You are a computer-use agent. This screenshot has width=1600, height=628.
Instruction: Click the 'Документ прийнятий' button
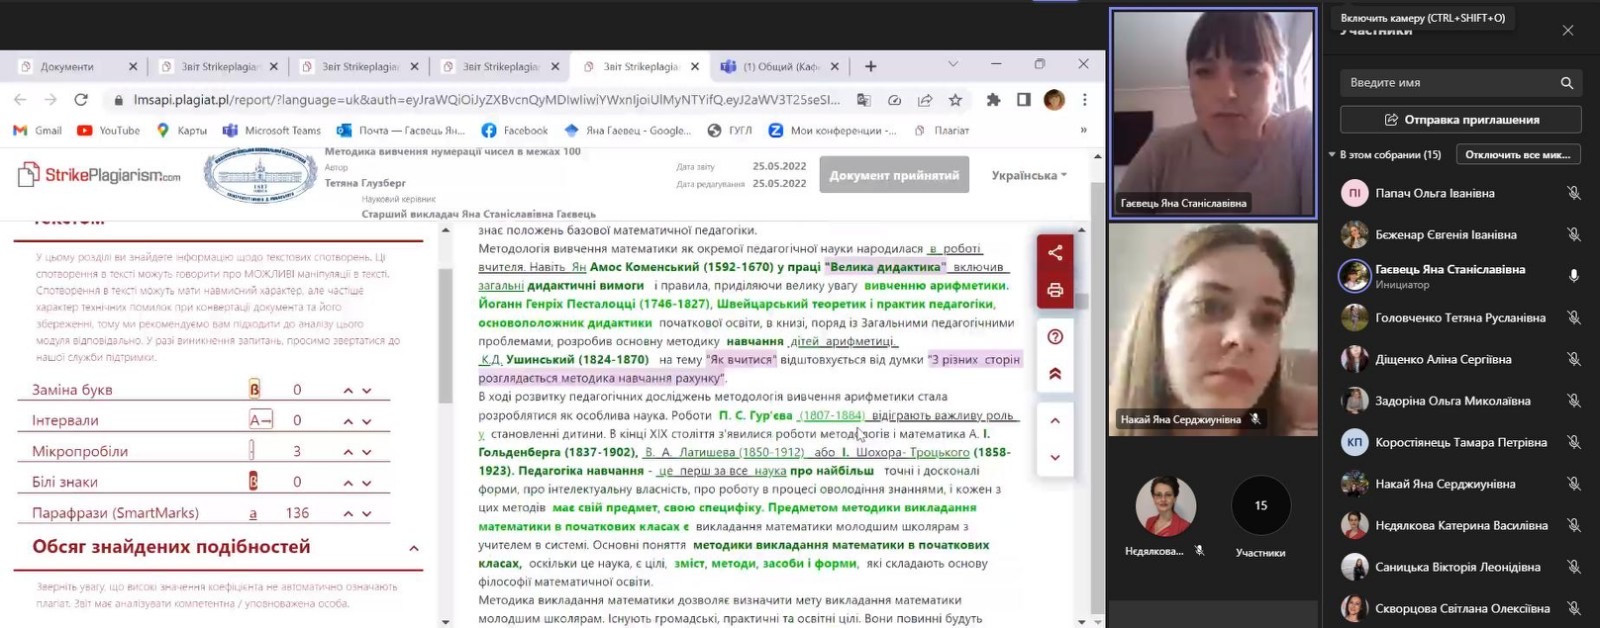click(894, 175)
